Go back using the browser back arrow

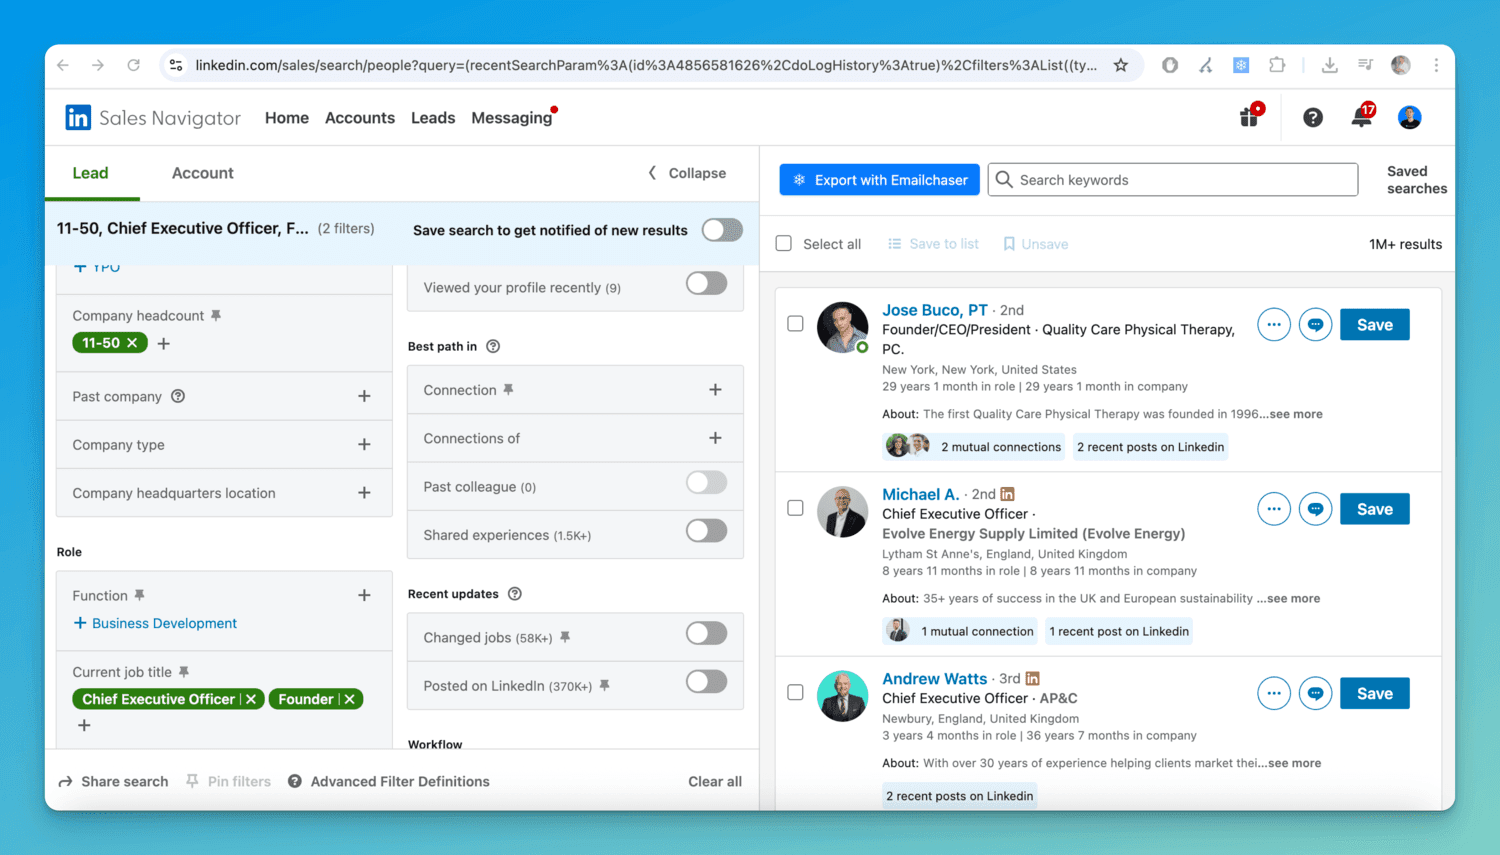[x=63, y=65]
